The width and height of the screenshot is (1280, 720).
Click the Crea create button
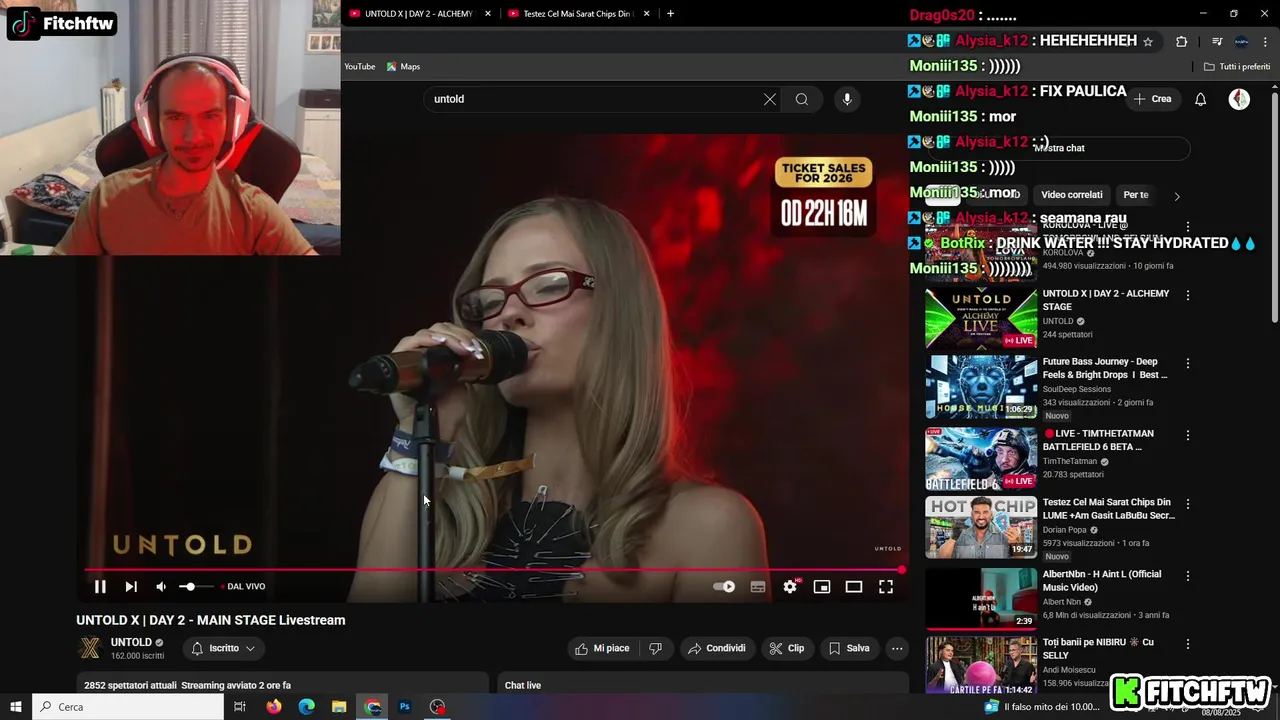[1153, 99]
